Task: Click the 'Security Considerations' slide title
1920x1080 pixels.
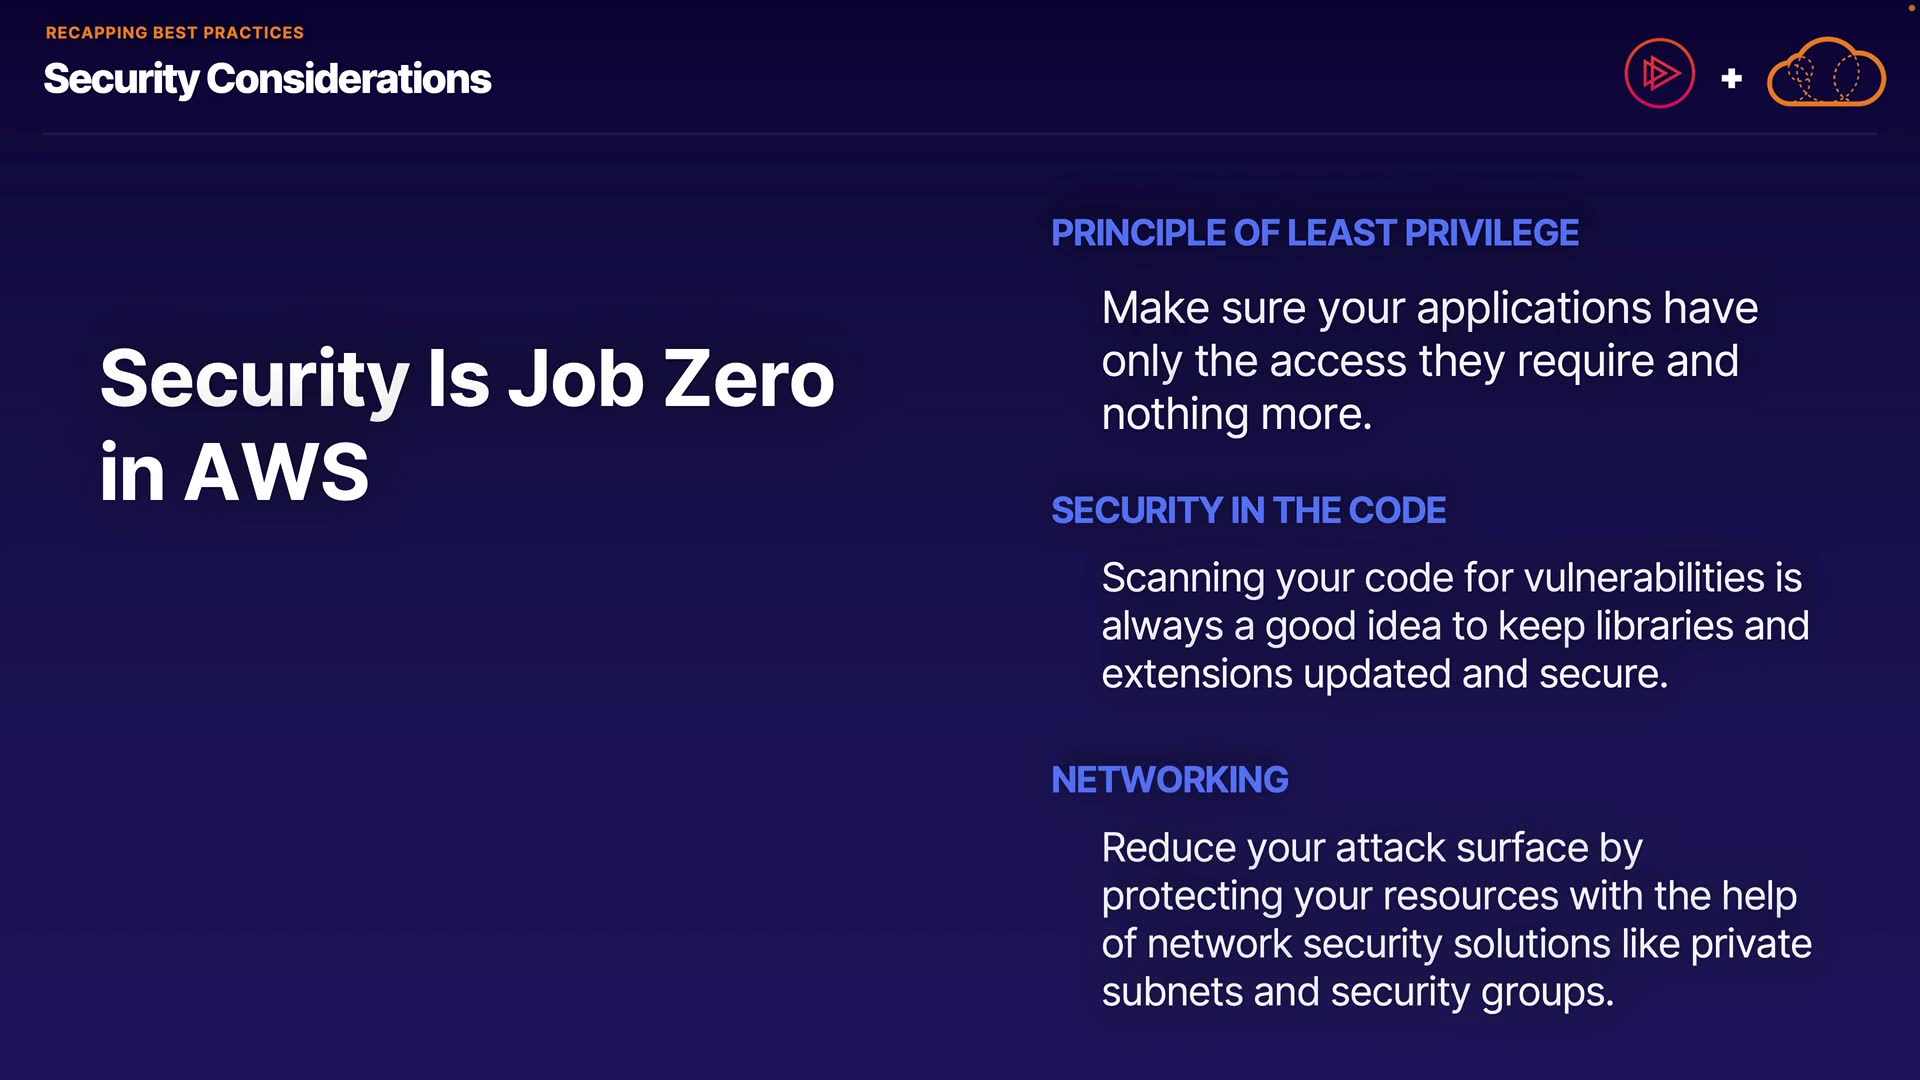Action: tap(267, 79)
